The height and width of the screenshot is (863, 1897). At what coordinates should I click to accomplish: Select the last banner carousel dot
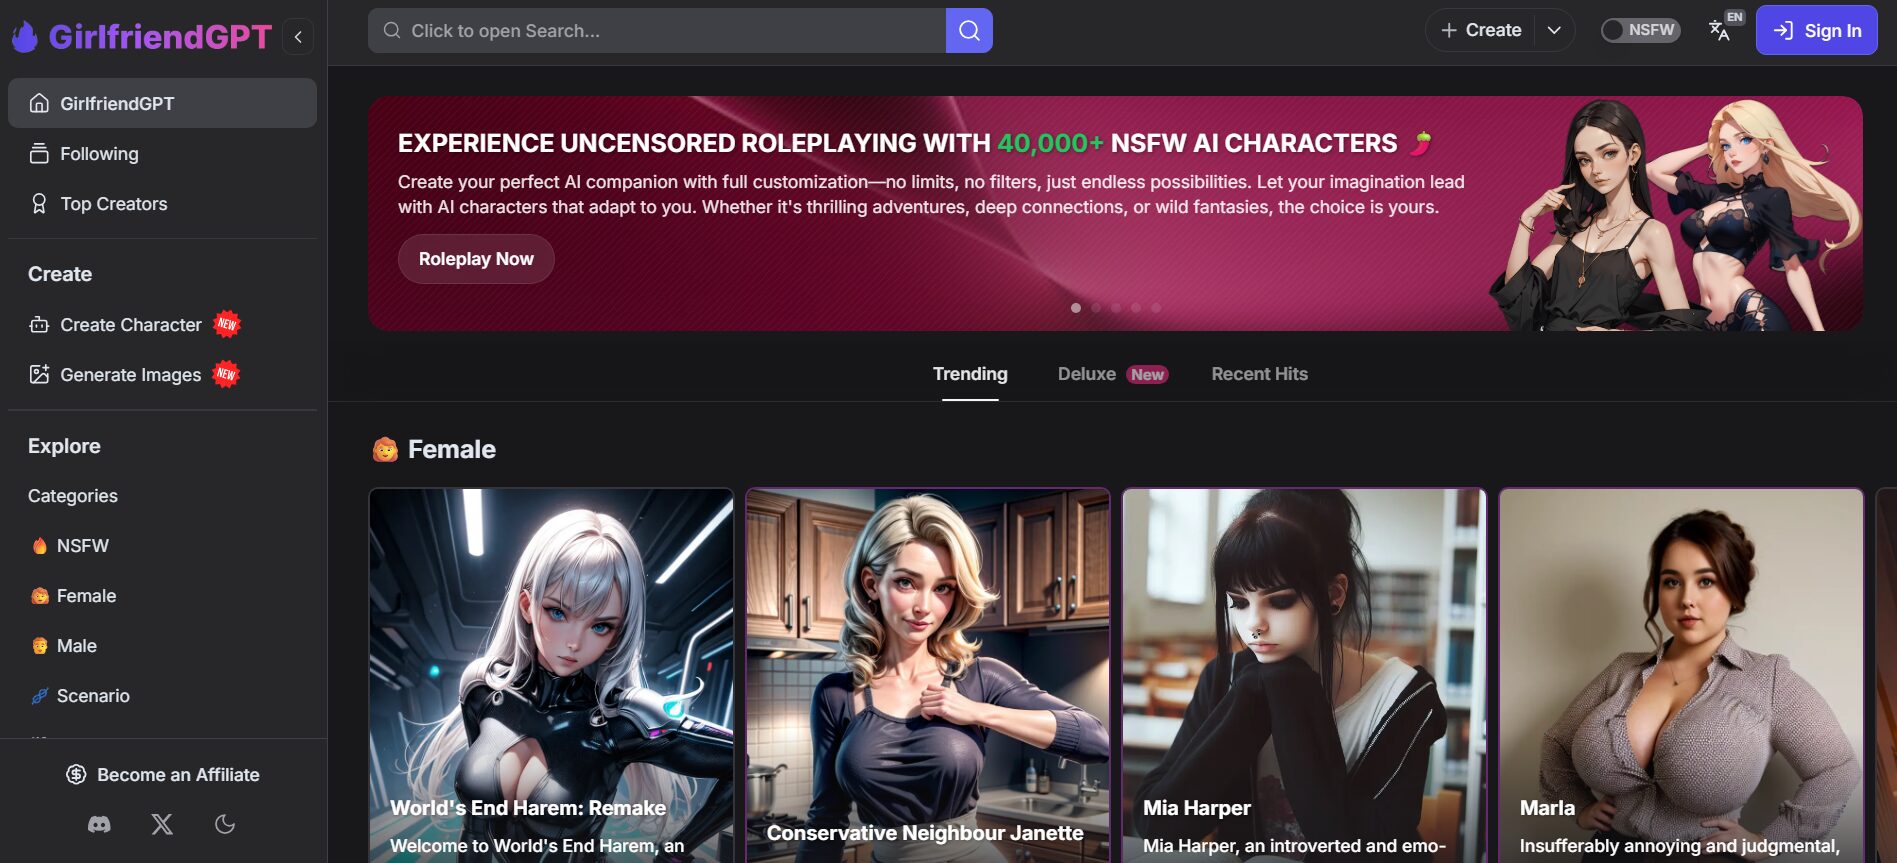pyautogui.click(x=1156, y=308)
